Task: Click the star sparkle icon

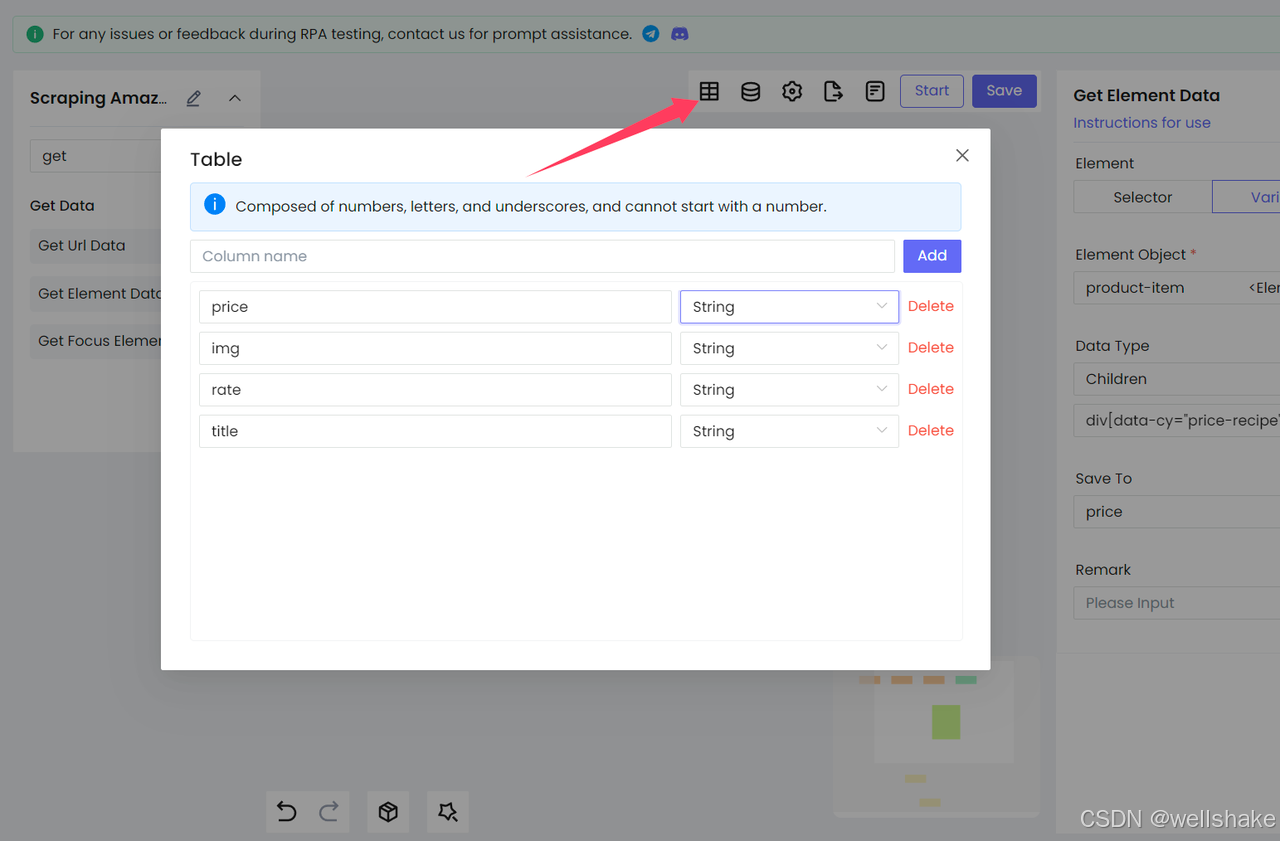Action: (x=448, y=812)
